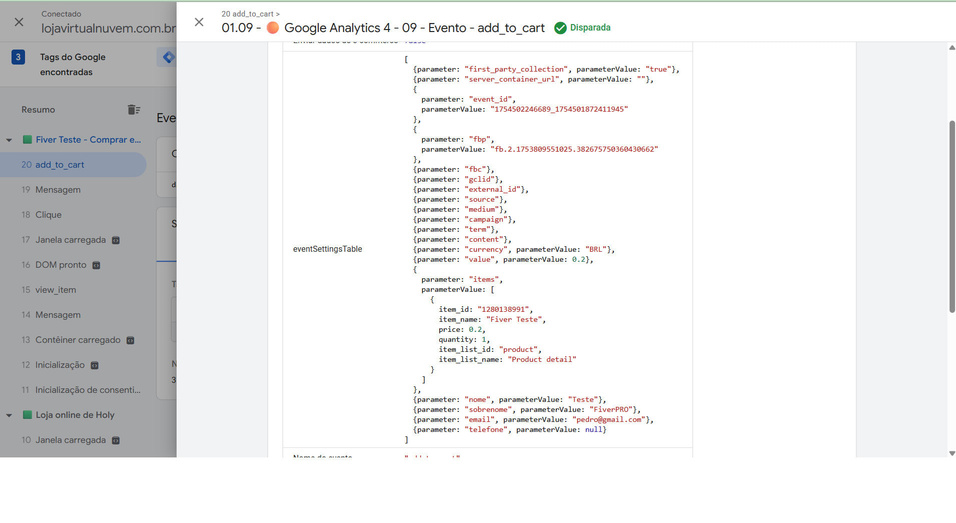Image resolution: width=956 pixels, height=523 pixels.
Task: Click the green page icon for Loja online de Holy
Action: pos(27,415)
